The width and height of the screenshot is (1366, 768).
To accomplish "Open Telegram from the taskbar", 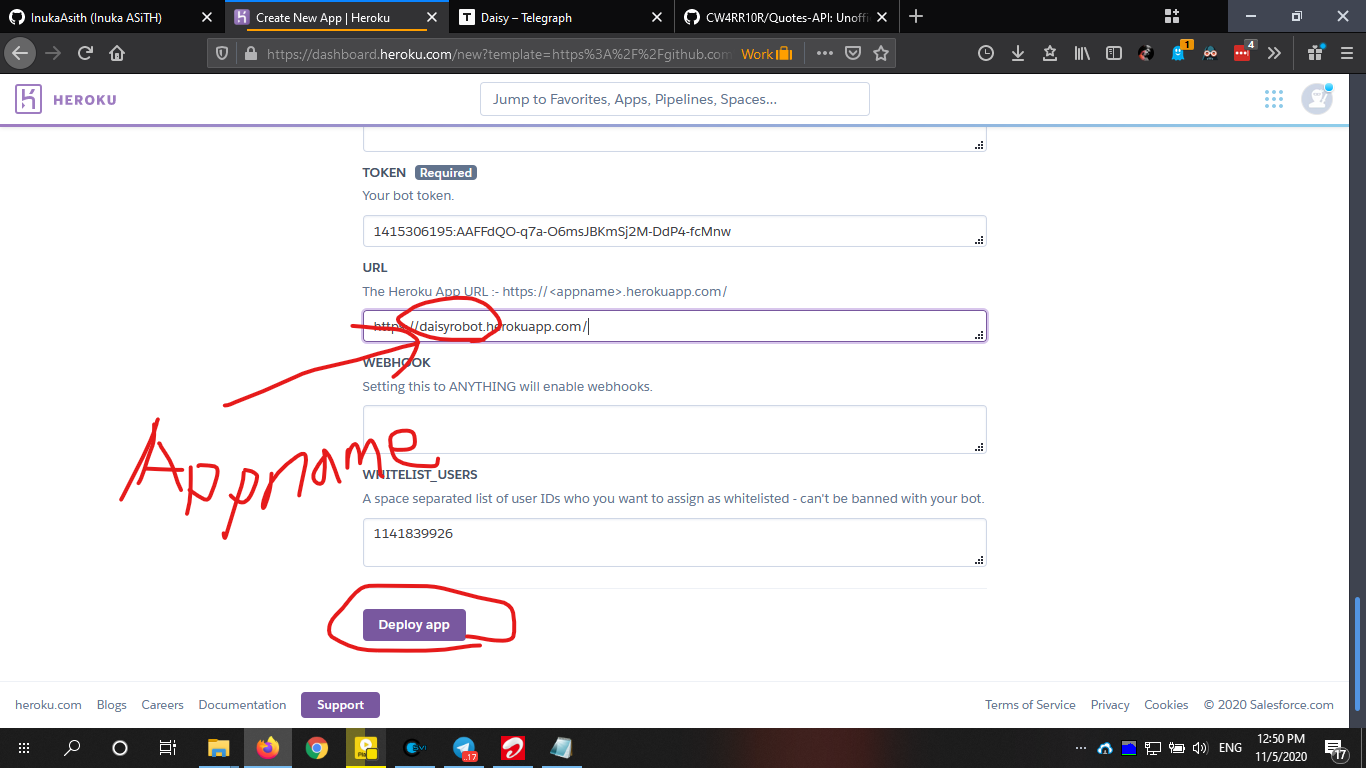I will [x=464, y=747].
